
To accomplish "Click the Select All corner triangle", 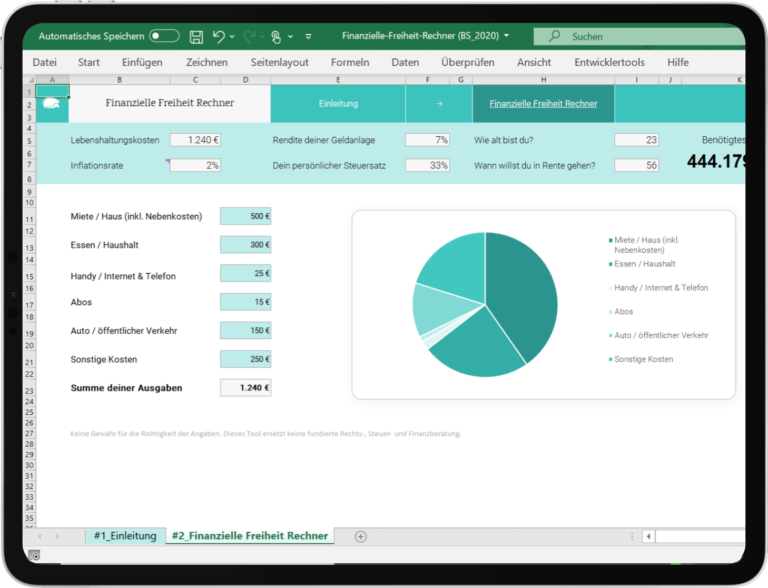I will [x=29, y=79].
